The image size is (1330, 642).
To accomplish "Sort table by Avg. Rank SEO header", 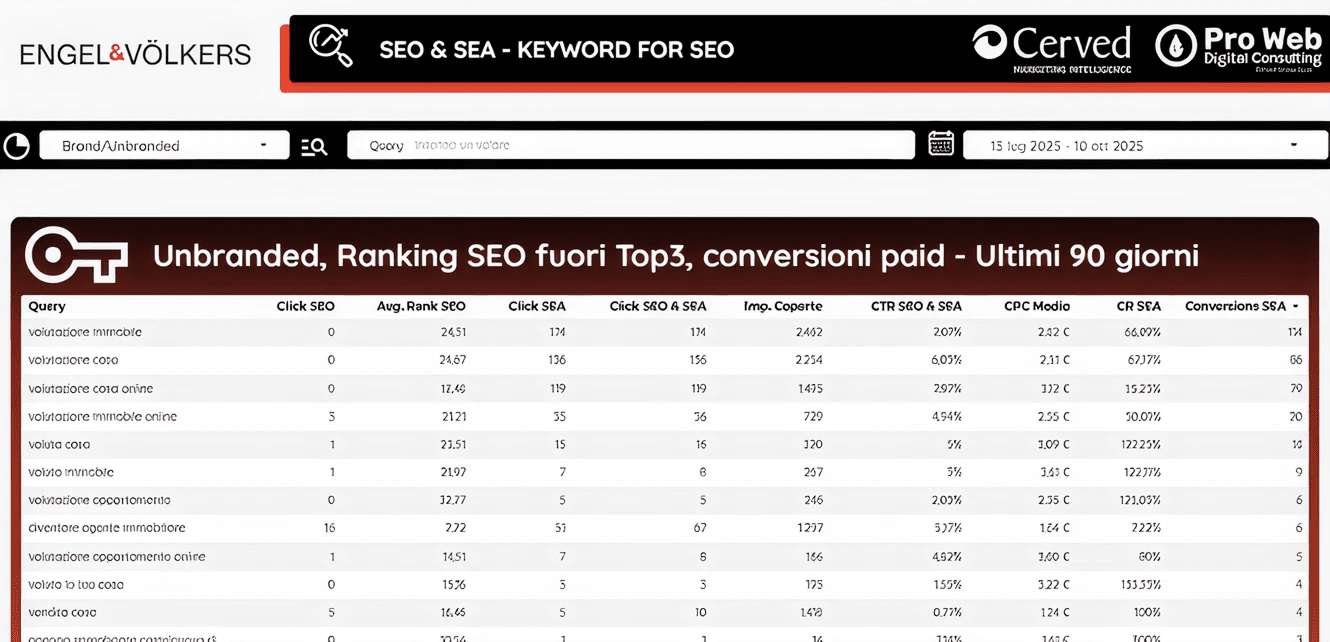I will click(x=421, y=307).
